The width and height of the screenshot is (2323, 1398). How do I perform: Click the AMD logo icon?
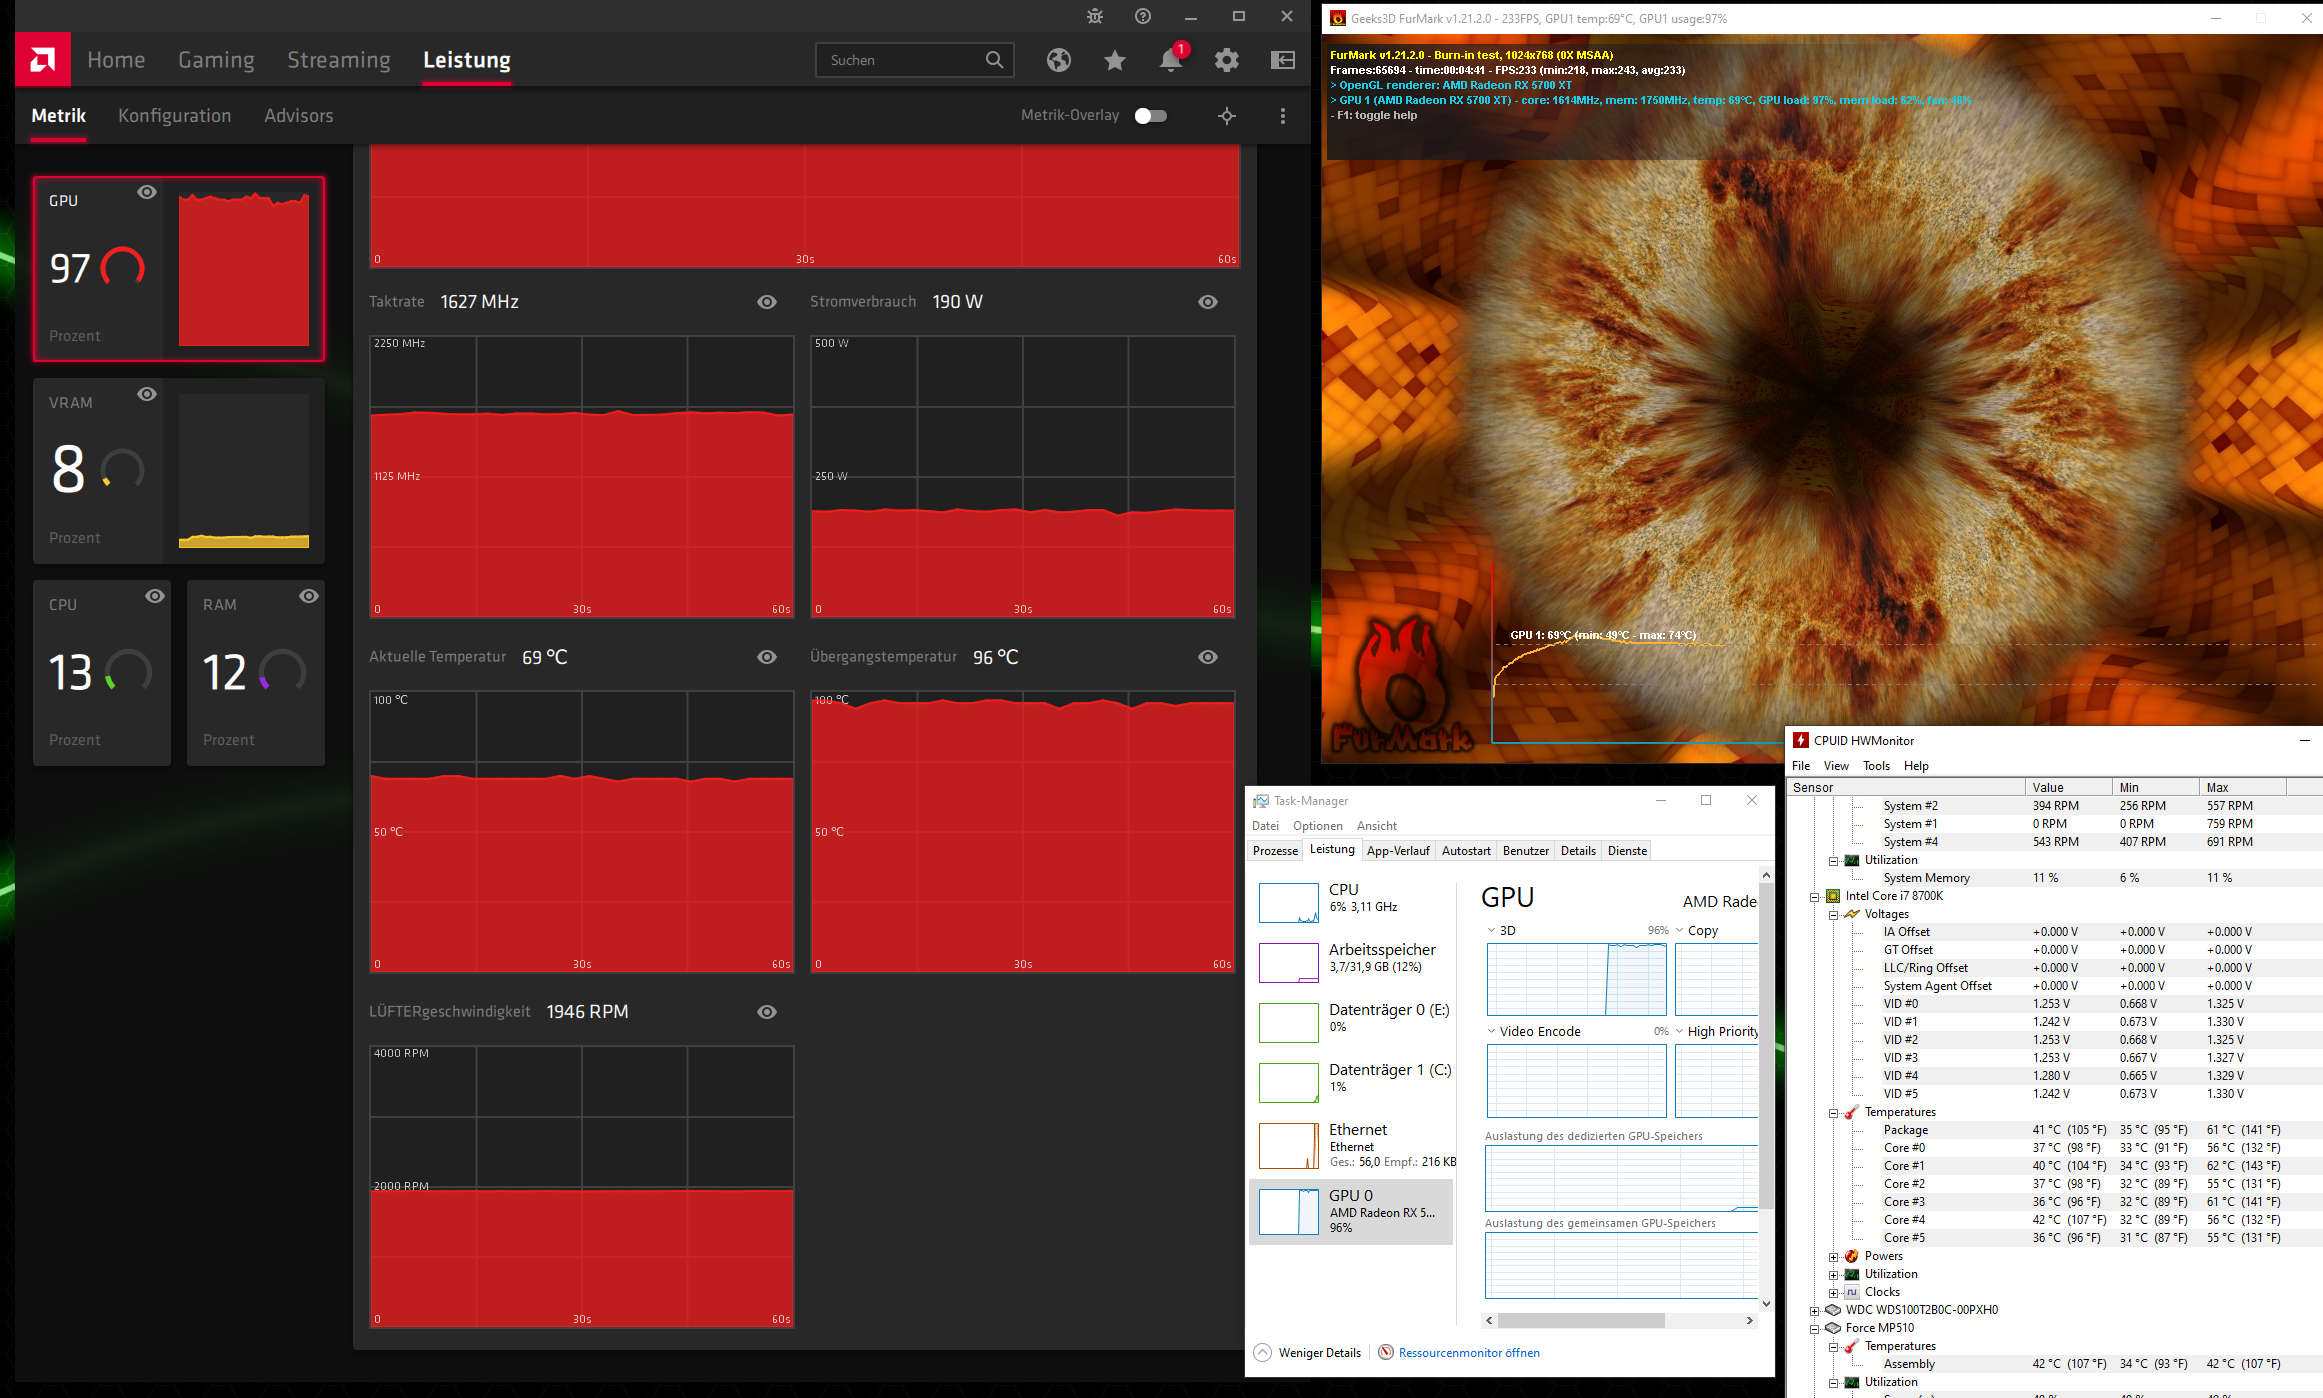click(43, 60)
